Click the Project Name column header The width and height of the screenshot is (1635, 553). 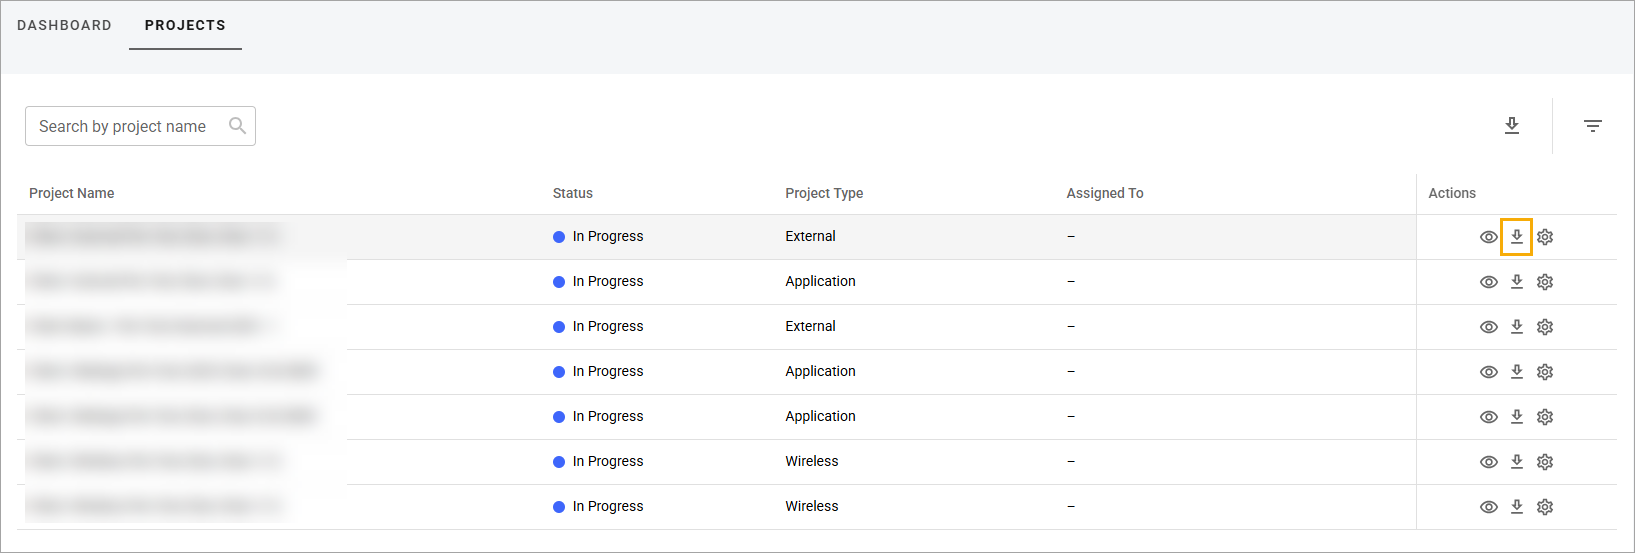tap(71, 193)
